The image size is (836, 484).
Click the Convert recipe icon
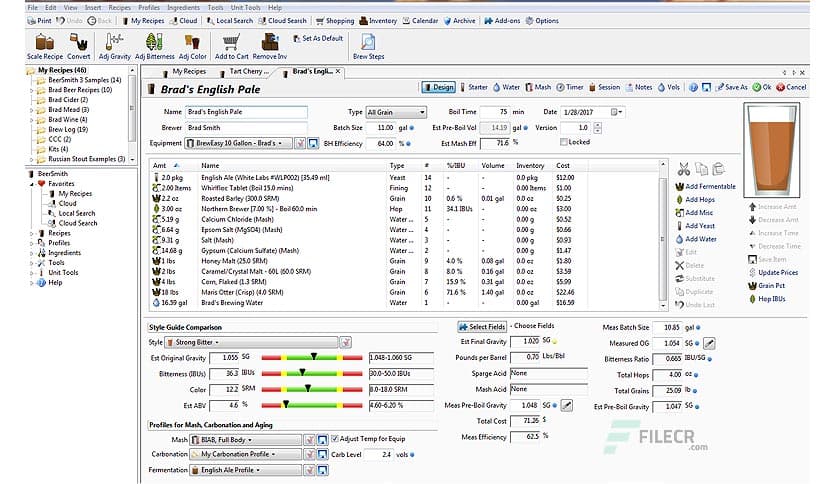click(78, 46)
